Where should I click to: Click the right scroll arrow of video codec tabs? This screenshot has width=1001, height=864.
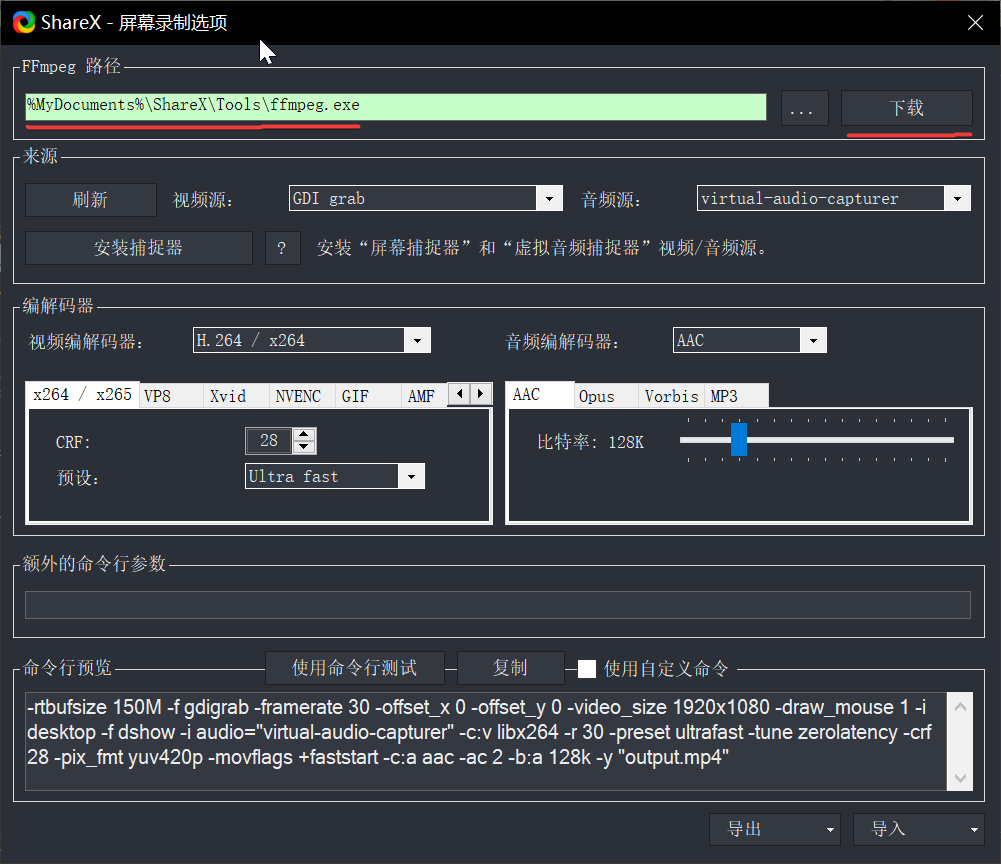[x=481, y=393]
